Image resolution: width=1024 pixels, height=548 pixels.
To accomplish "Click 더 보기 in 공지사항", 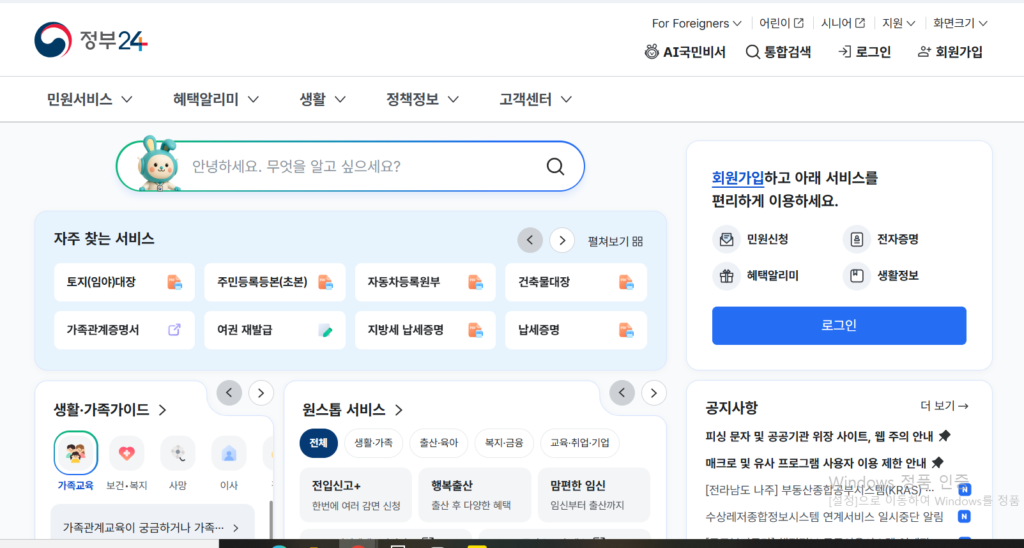I will (944, 406).
